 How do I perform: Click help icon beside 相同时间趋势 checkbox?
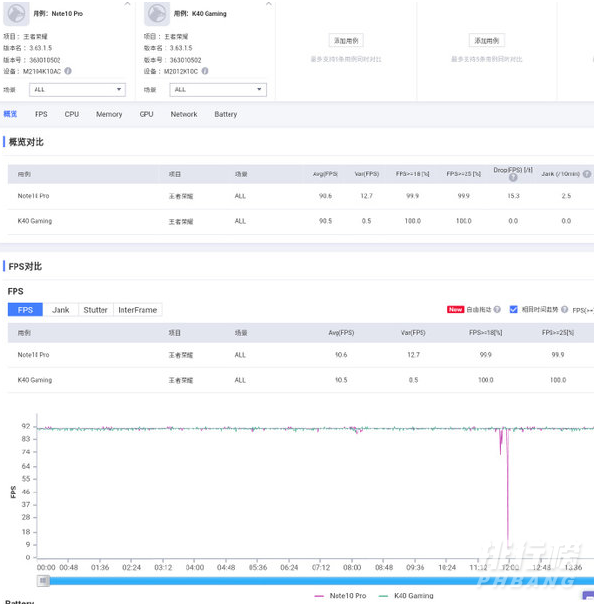(564, 309)
